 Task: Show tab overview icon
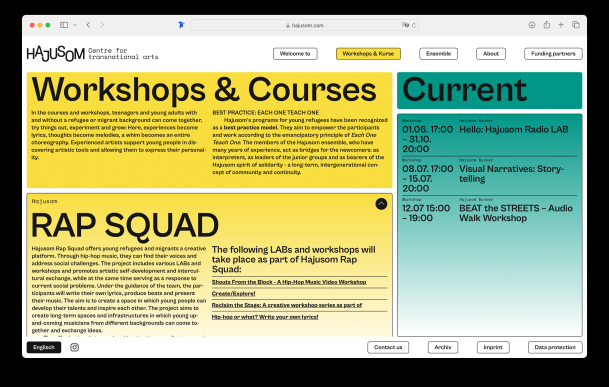click(x=576, y=25)
